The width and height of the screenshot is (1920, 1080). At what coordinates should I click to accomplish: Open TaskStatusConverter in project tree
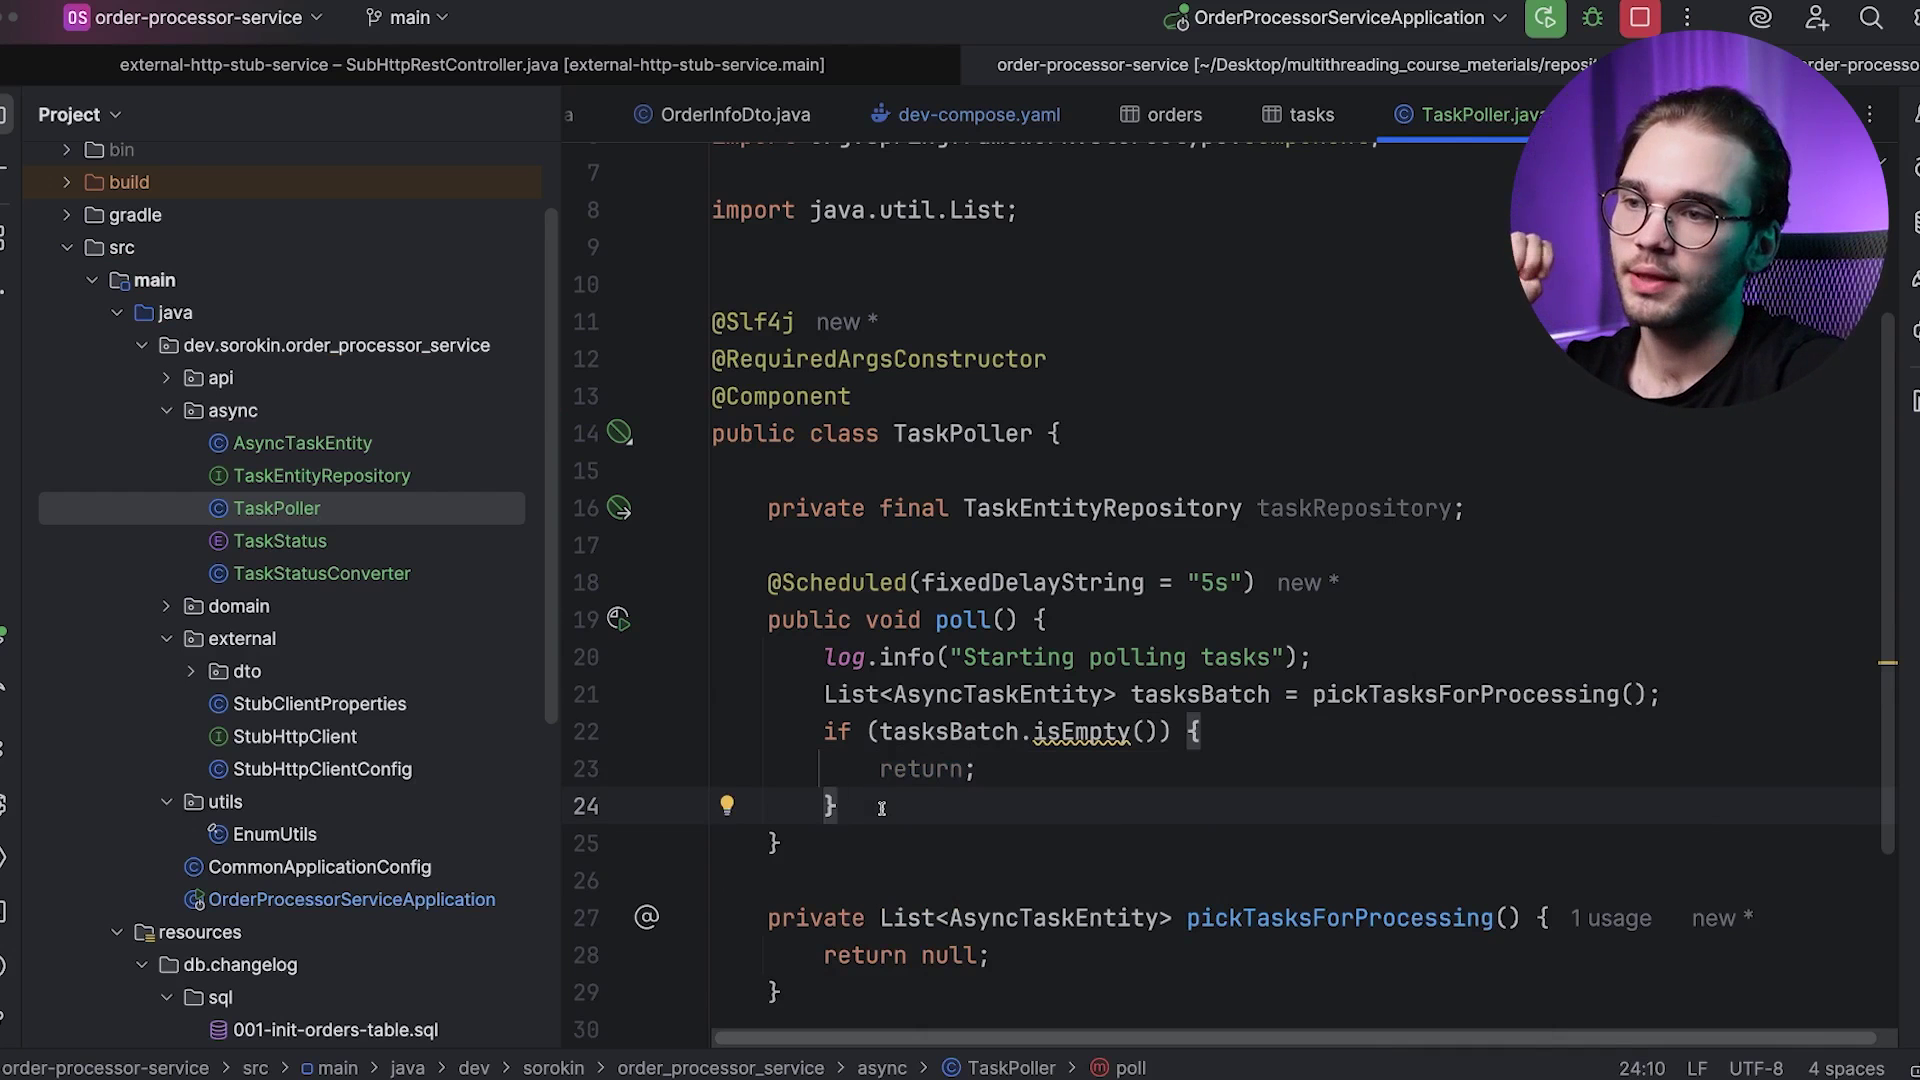pyautogui.click(x=321, y=574)
